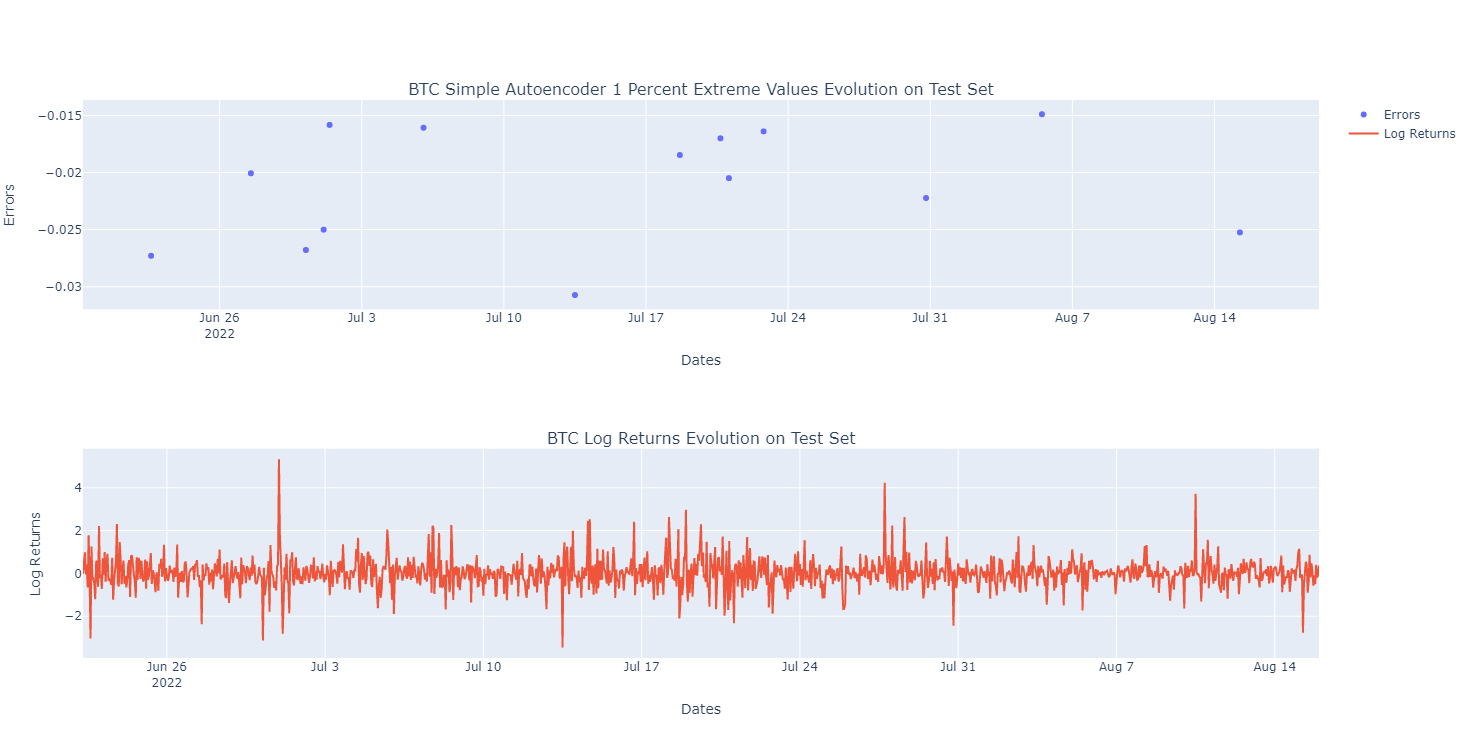The image size is (1473, 737).
Task: Select the error point at -0.02 near Jun 27
Action: click(x=251, y=173)
